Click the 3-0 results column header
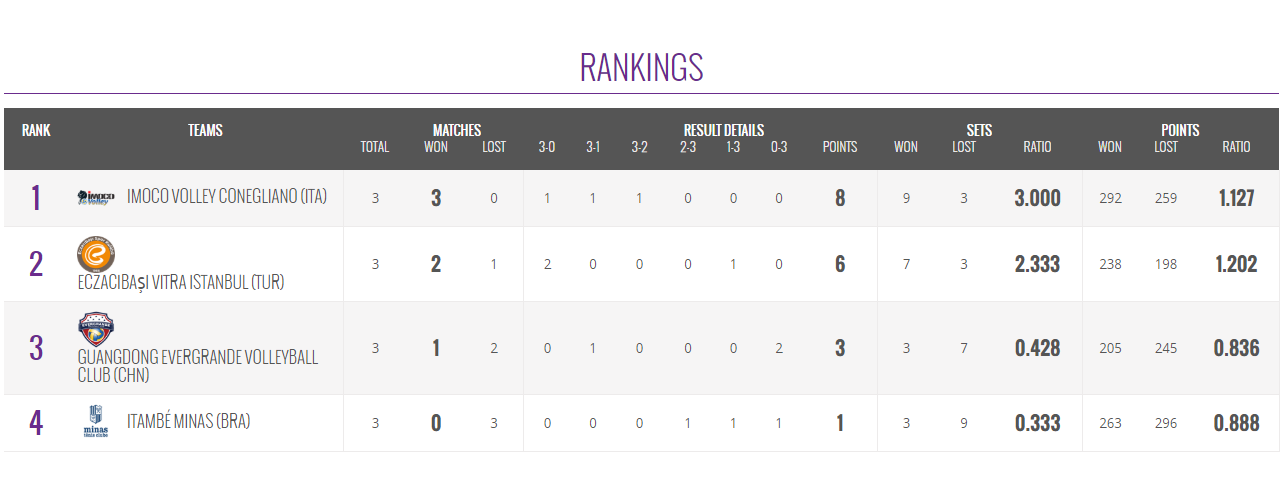1285x483 pixels. pos(547,147)
